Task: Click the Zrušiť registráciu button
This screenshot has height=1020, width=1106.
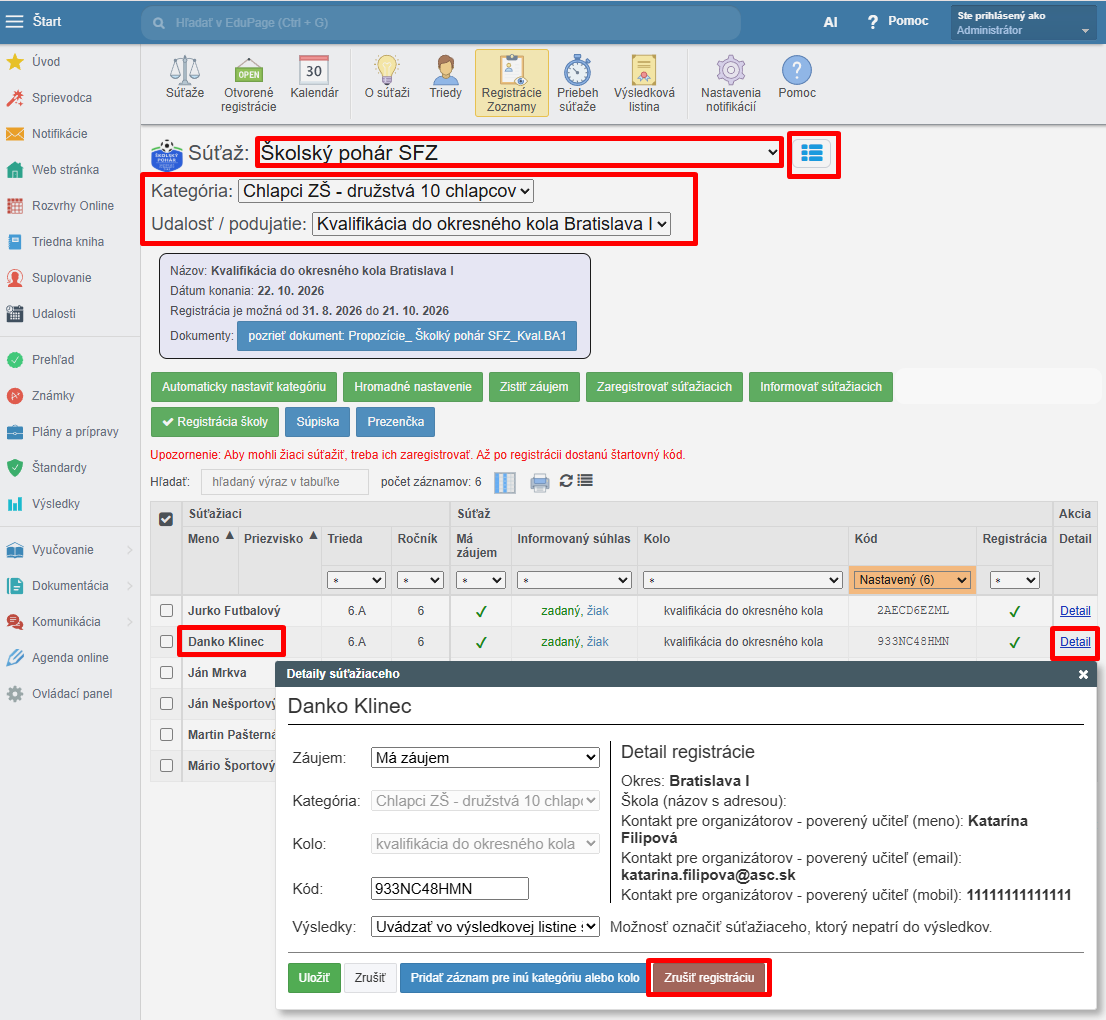Action: (x=709, y=978)
